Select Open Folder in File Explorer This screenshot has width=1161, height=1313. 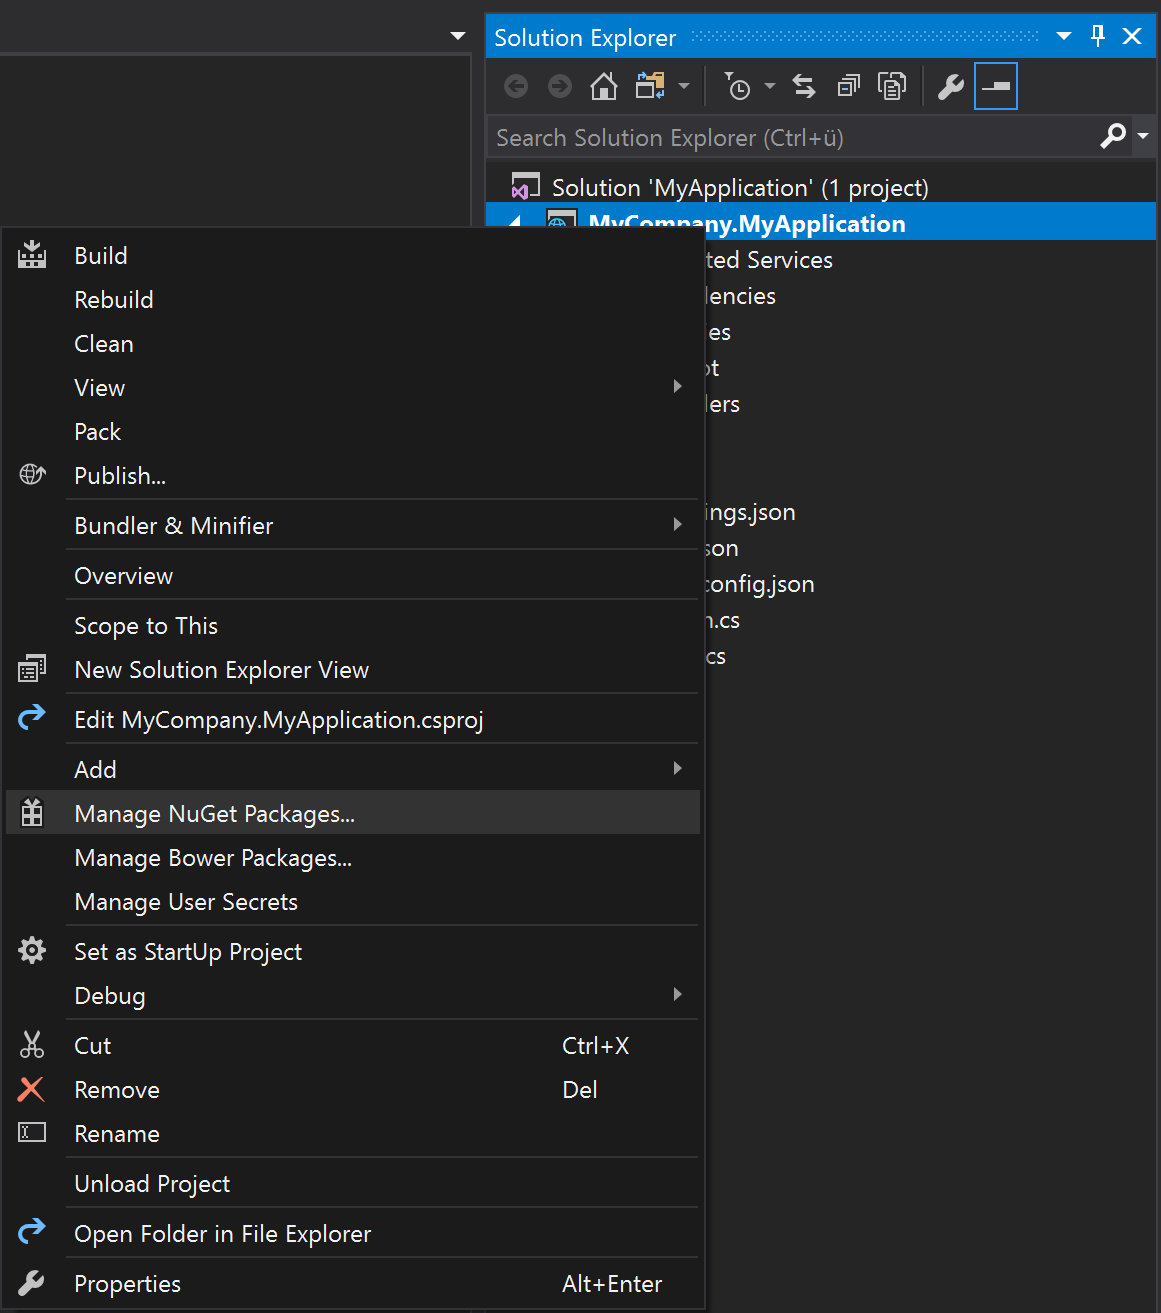223,1234
